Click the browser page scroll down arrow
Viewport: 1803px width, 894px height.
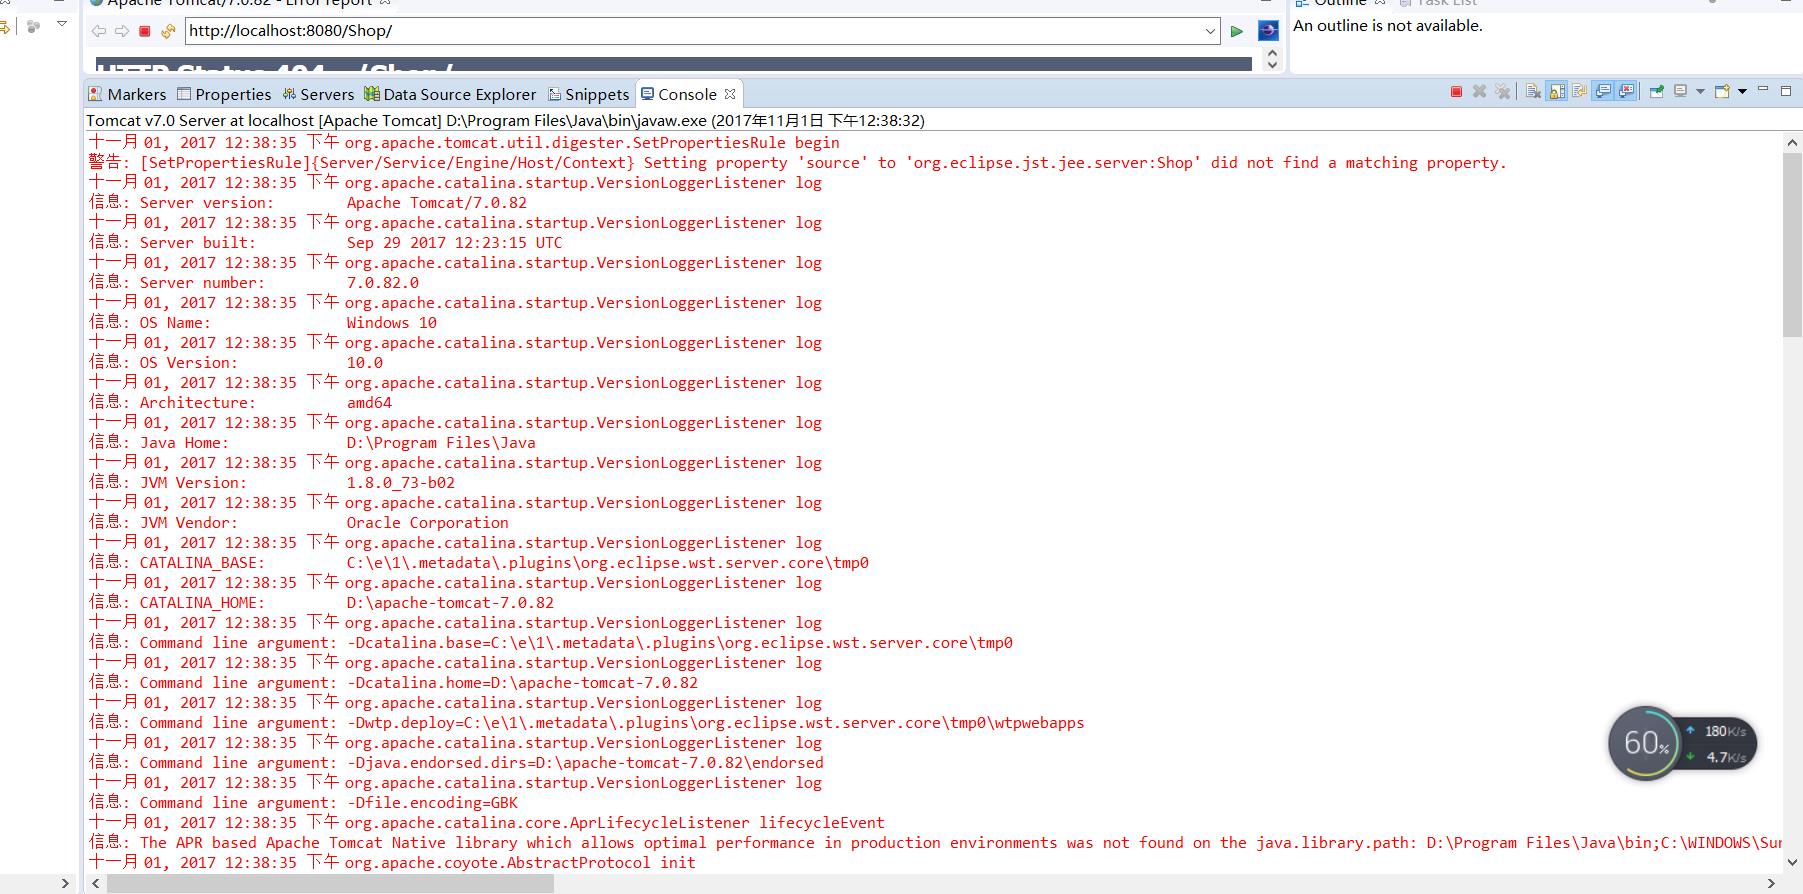[1272, 64]
